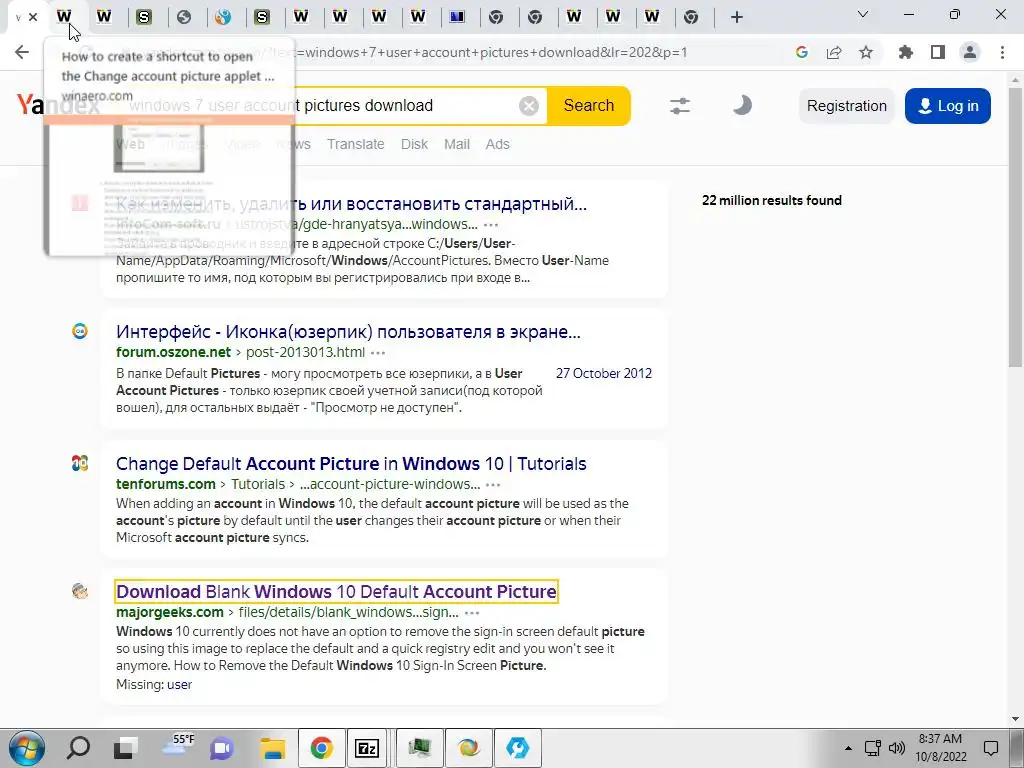
Task: Open taskbar search magnifier
Action: click(78, 748)
